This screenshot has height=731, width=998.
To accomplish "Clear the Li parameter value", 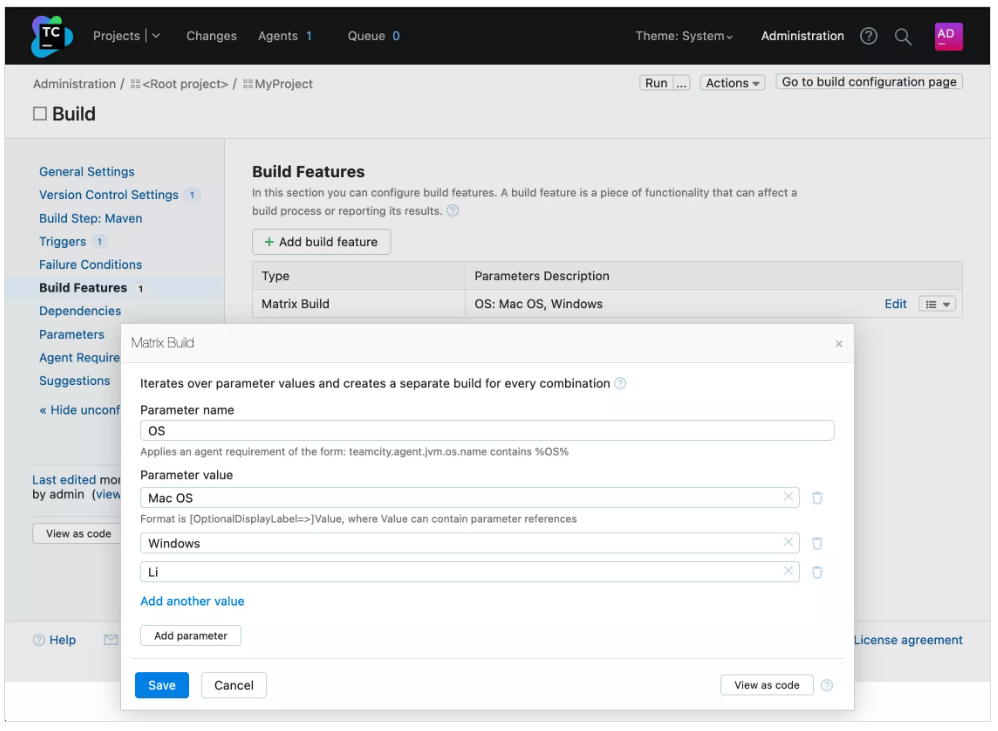I will (x=788, y=571).
